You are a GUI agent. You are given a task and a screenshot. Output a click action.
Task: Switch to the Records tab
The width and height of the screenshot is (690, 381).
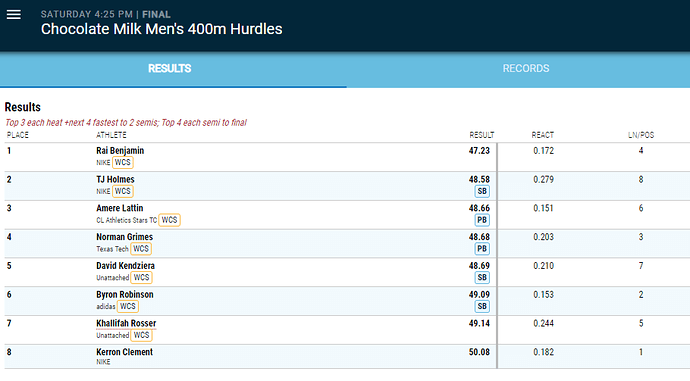point(526,69)
